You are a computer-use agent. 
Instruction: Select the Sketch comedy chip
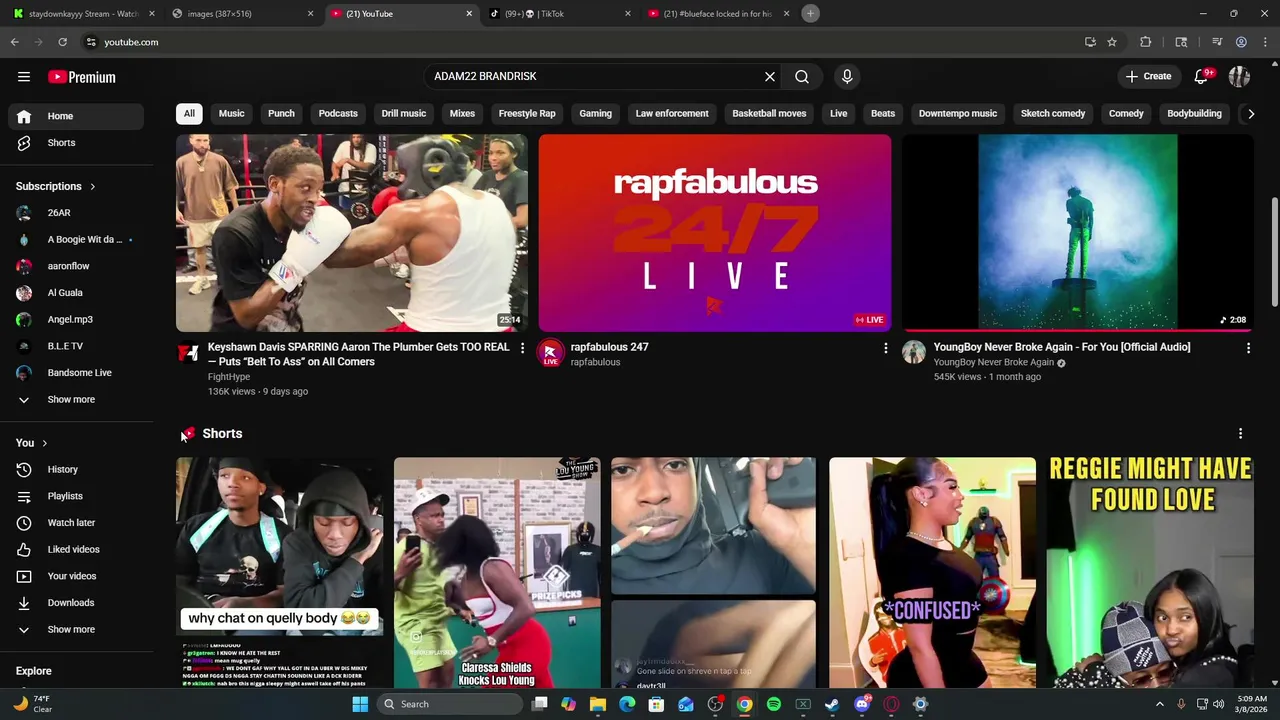1053,114
